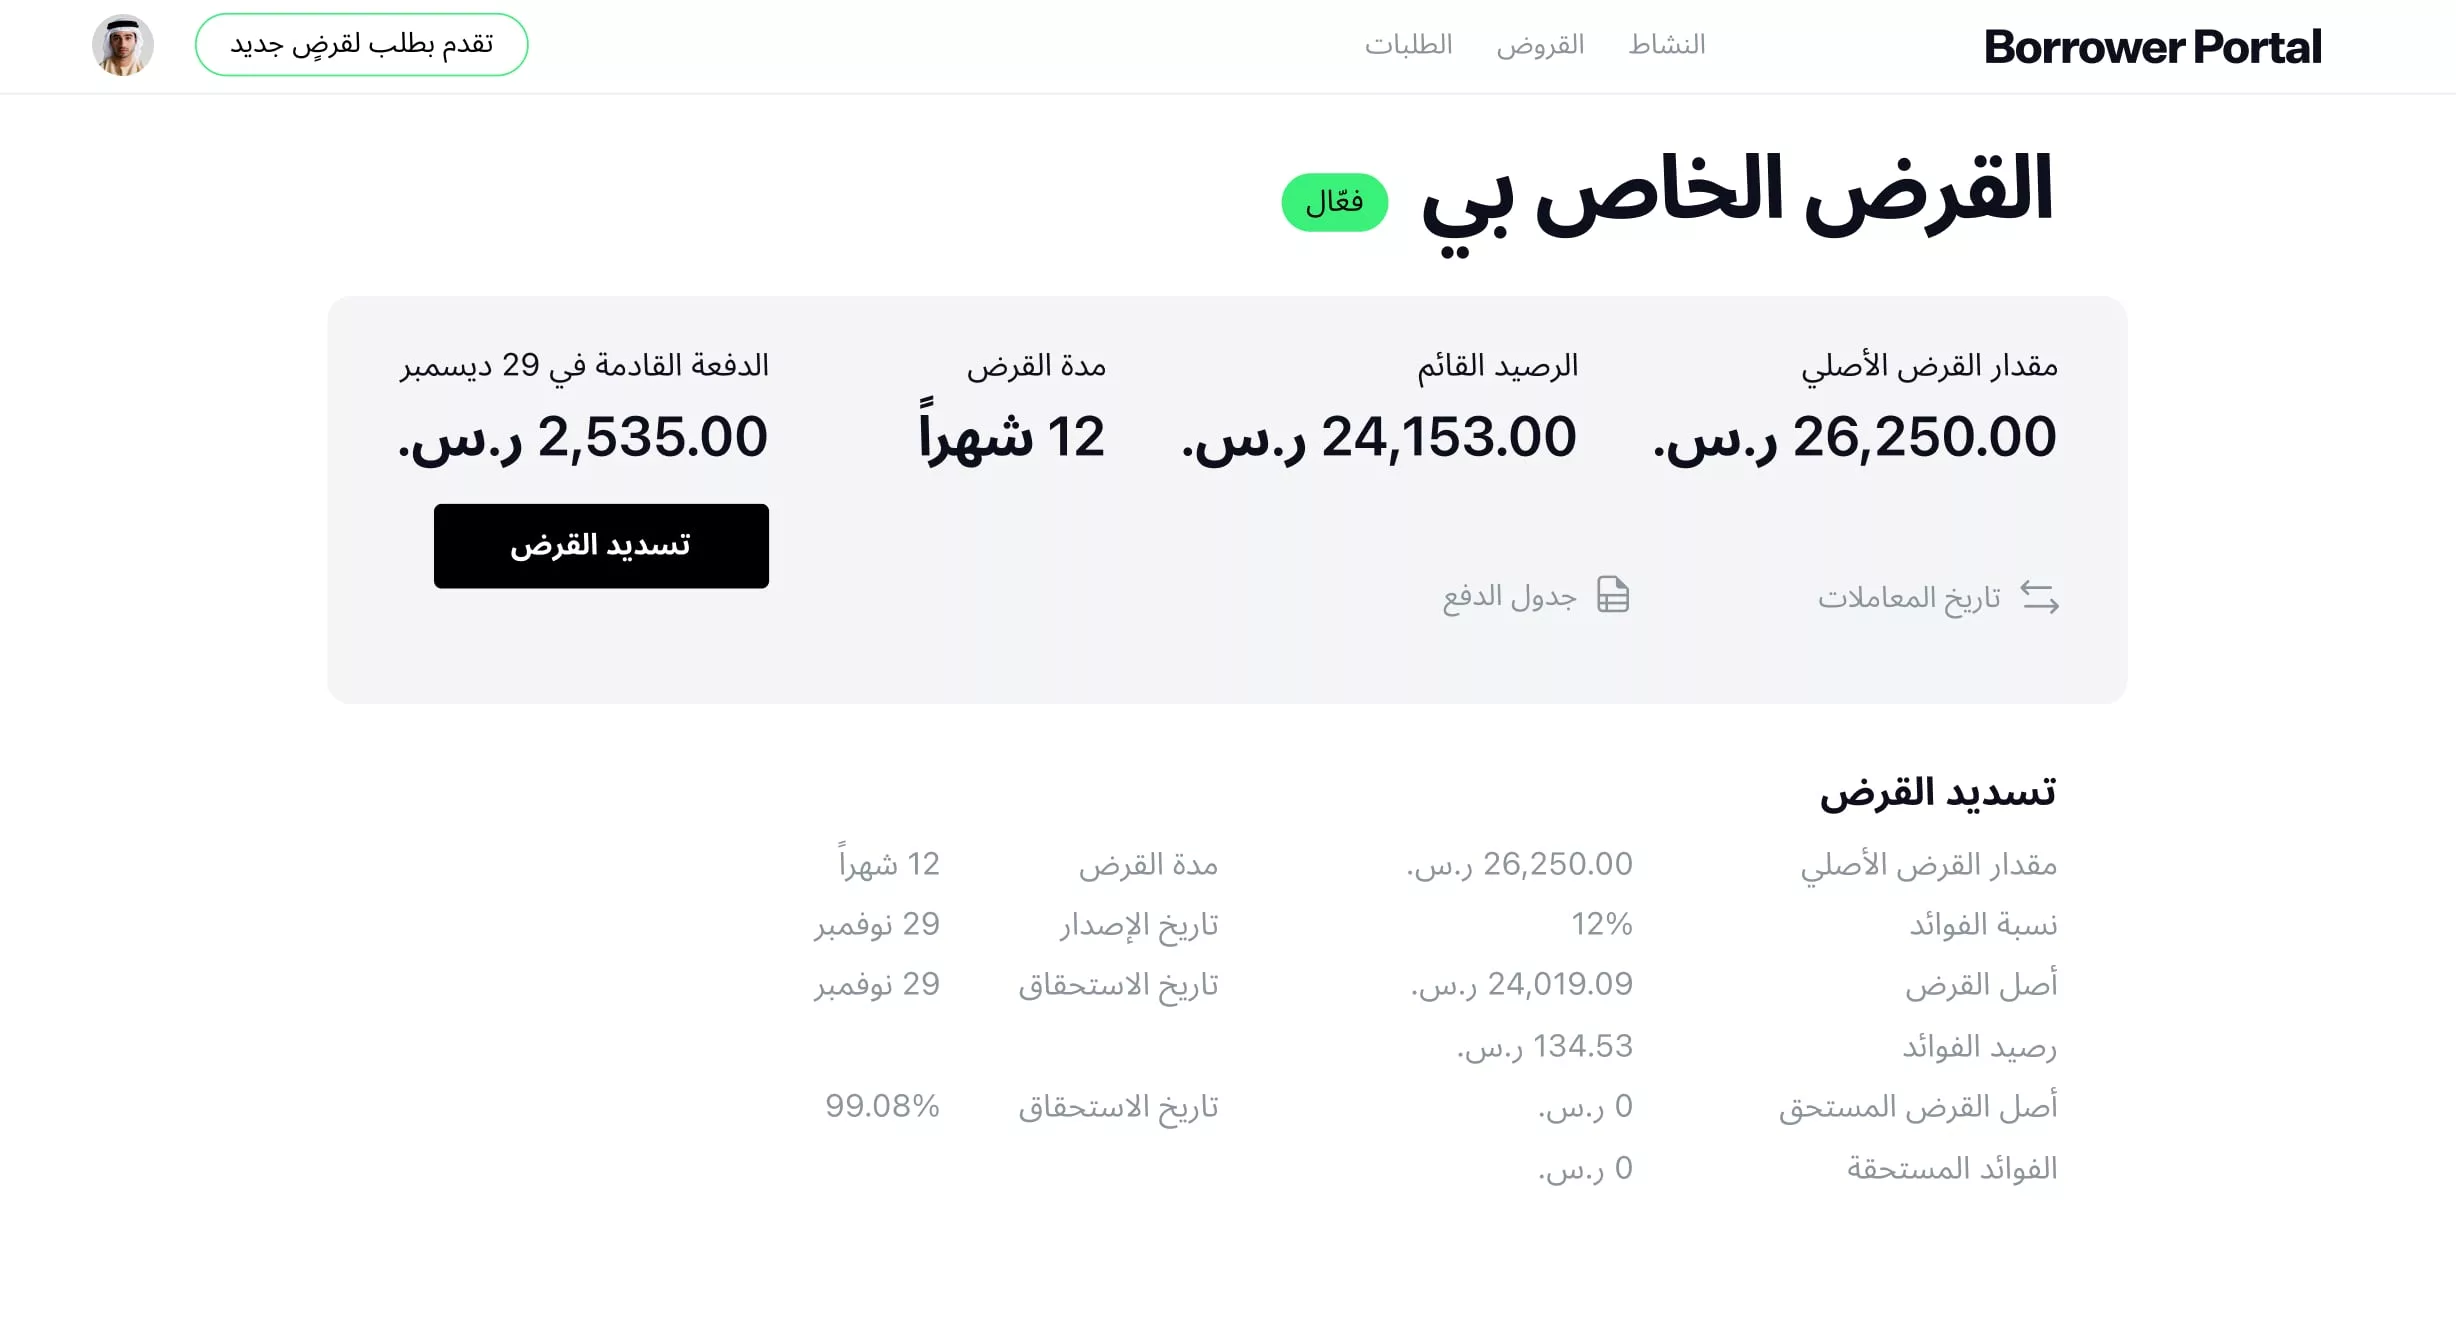Click the transaction history arrows icon
This screenshot has height=1318, width=2456.
[2039, 597]
